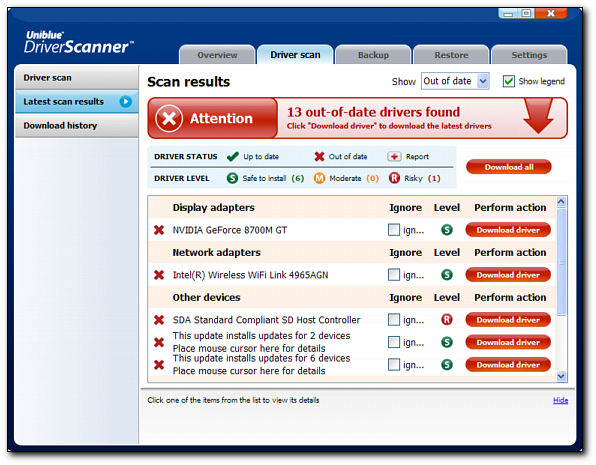Select Latest scan results in sidebar

[x=77, y=102]
